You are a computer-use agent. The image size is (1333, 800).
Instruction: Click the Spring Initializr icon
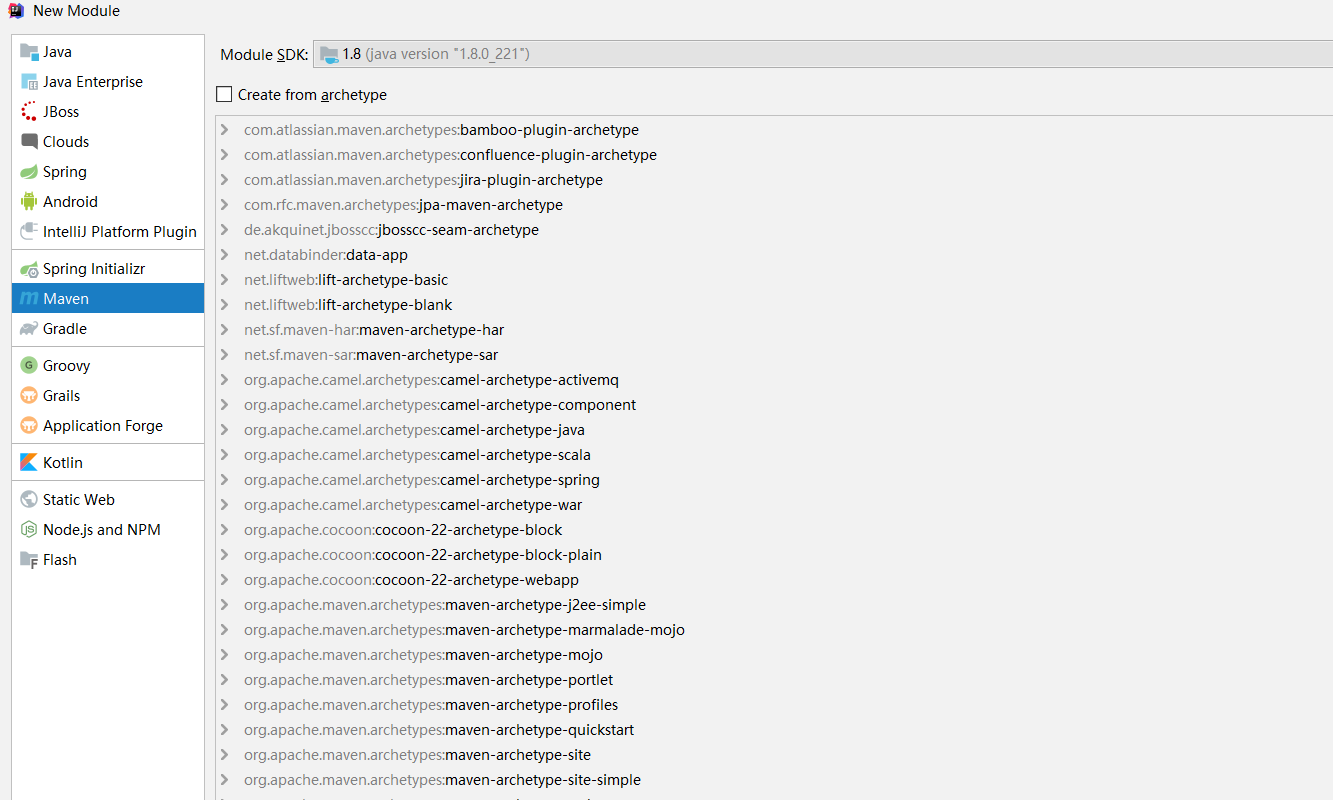[29, 269]
